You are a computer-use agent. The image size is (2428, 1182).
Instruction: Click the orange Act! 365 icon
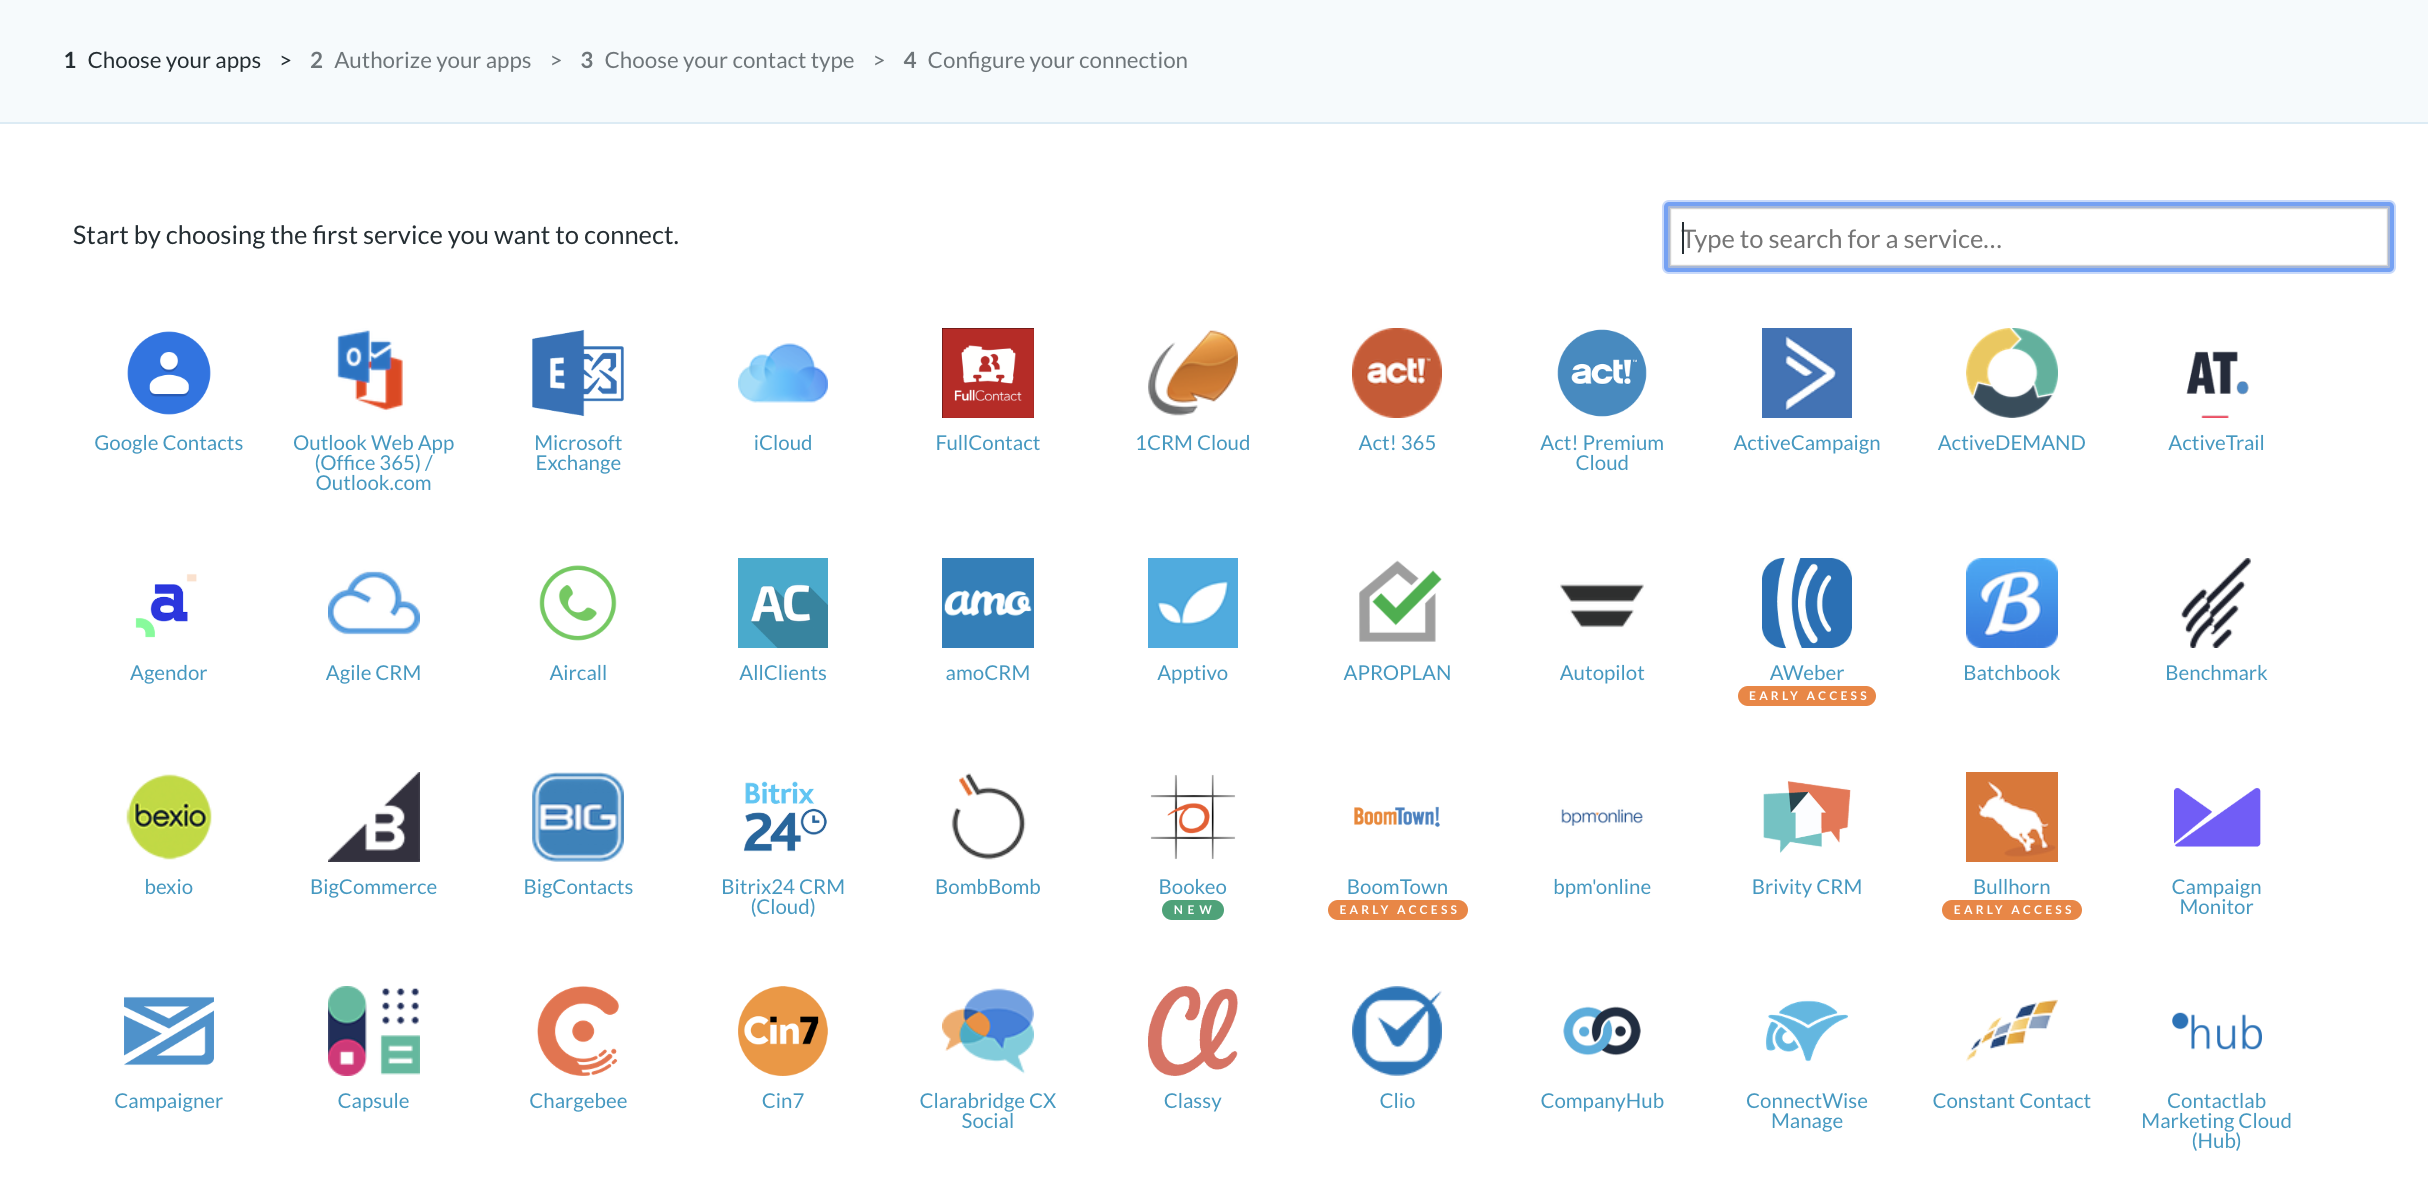point(1397,373)
